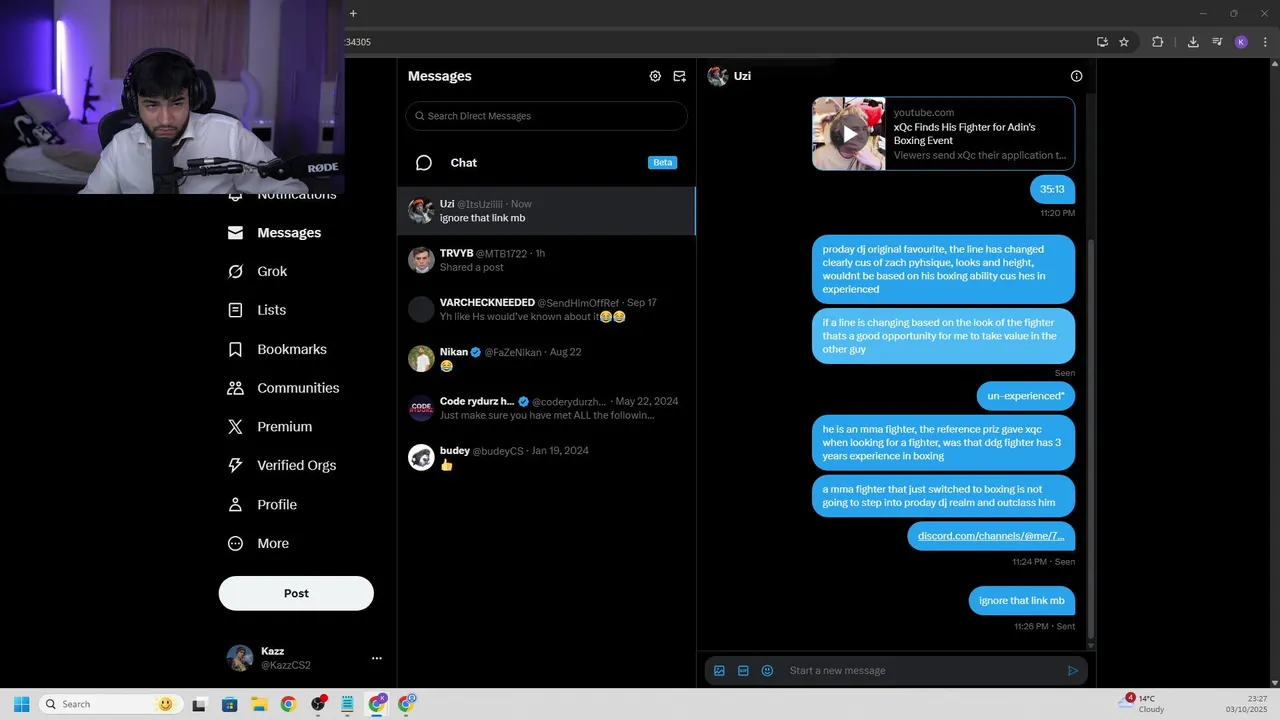
Task: Open the Windows Start menu
Action: tap(21, 704)
